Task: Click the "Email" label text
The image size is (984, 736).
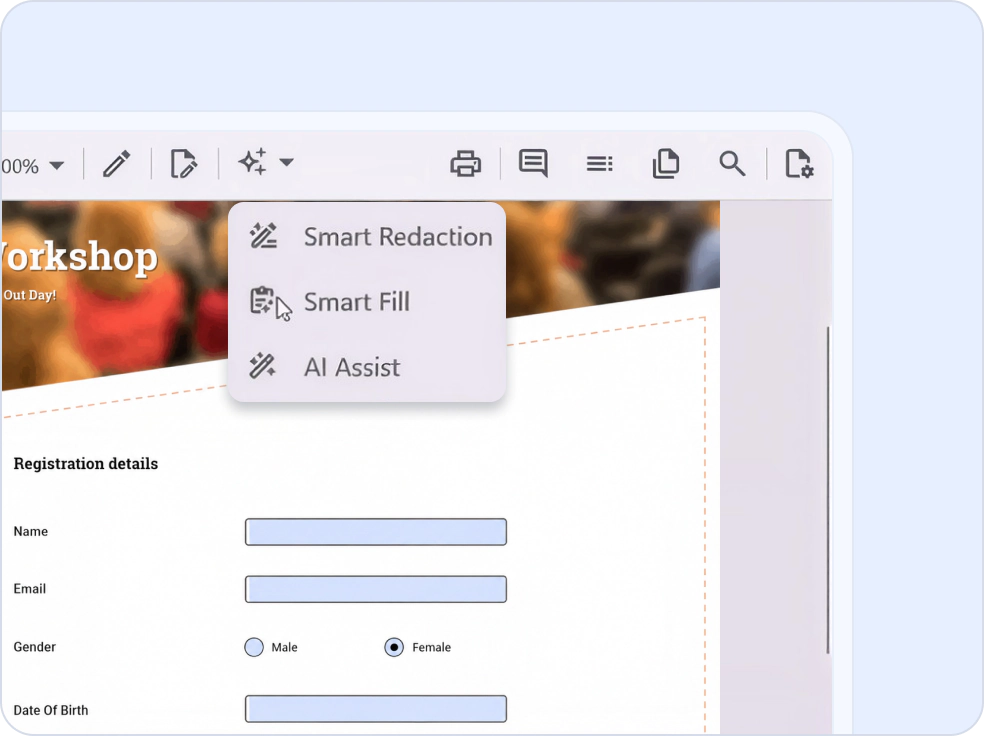Action: click(x=29, y=589)
